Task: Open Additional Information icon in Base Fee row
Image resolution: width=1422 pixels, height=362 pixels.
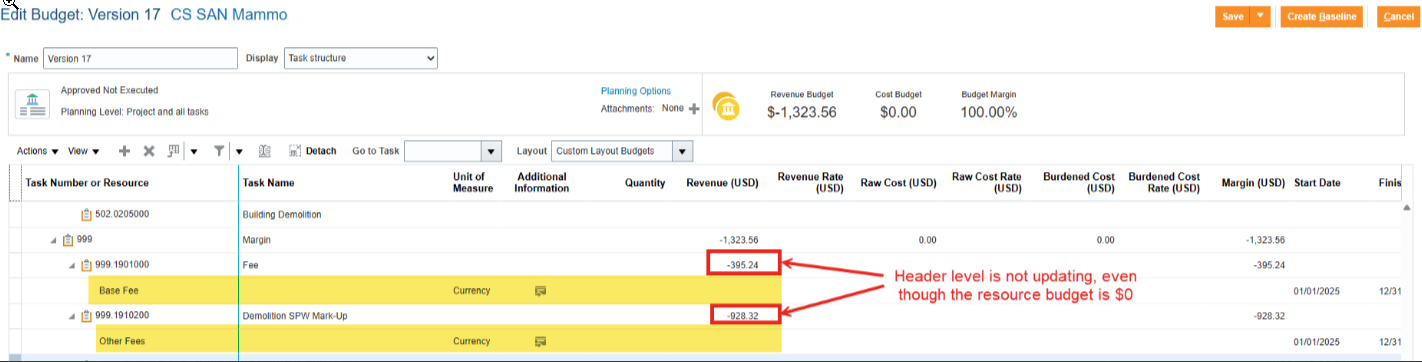Action: [x=541, y=291]
